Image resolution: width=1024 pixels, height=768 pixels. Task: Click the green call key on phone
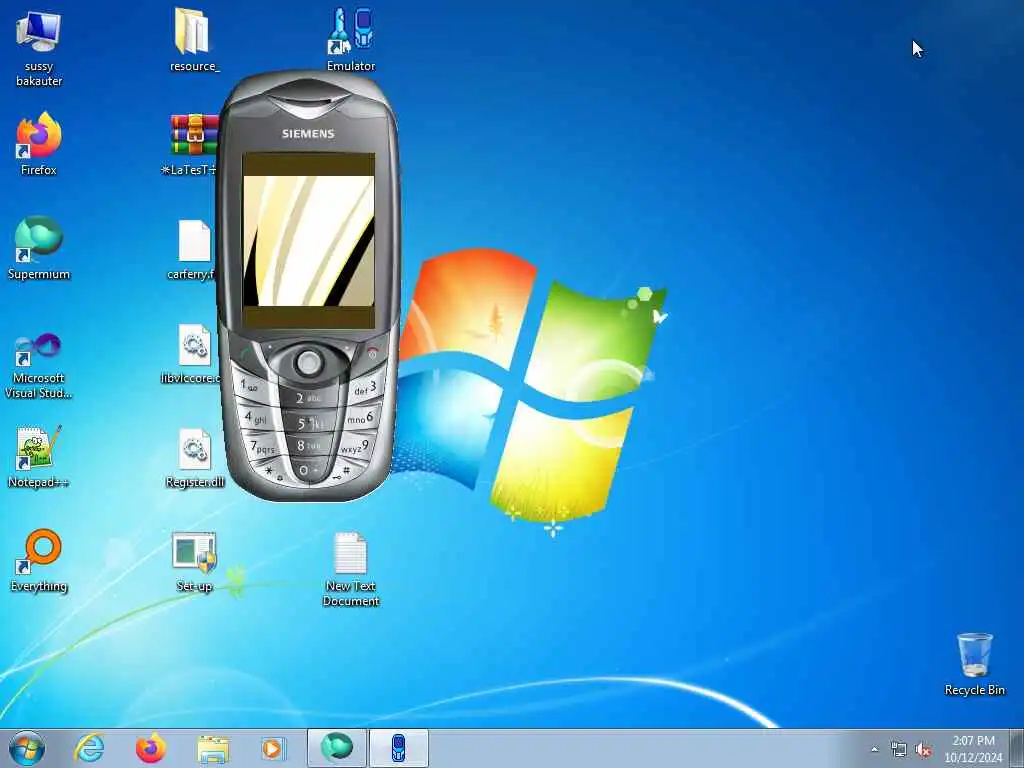click(246, 355)
